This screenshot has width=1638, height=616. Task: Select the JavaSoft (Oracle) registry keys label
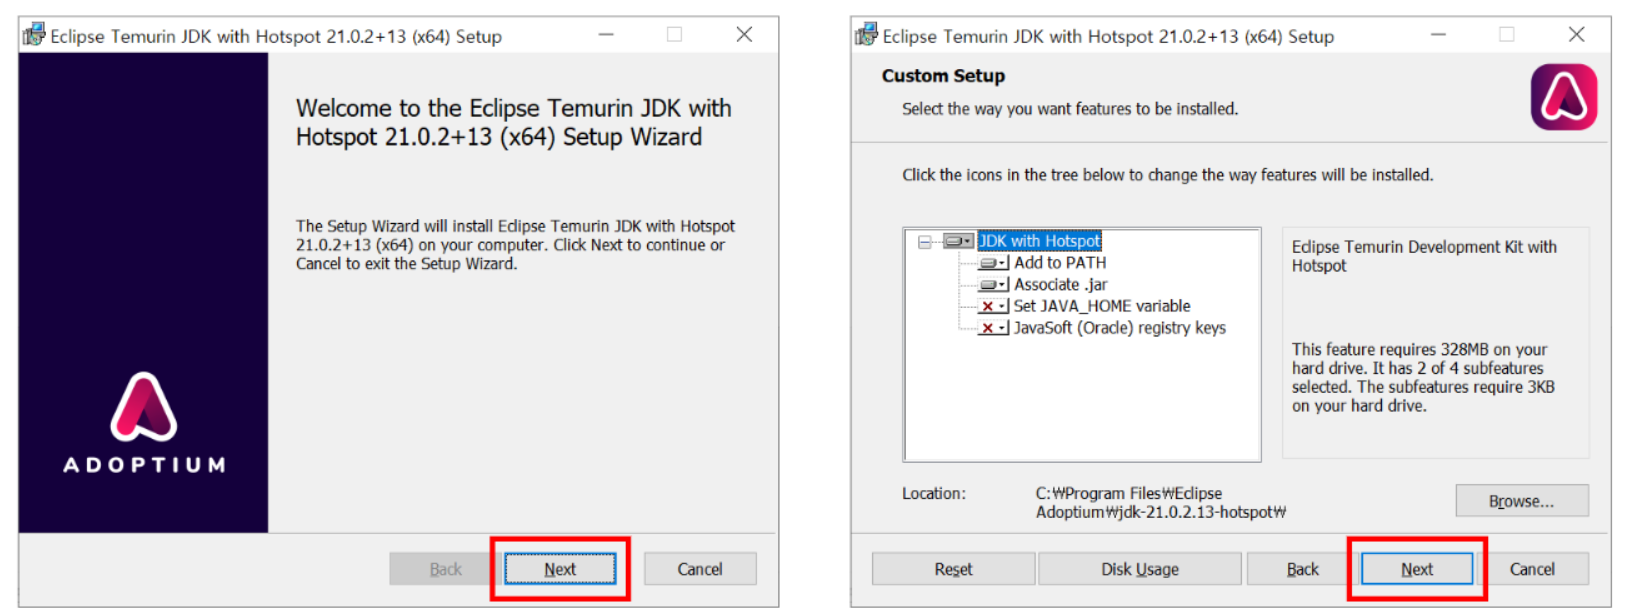tap(1120, 328)
